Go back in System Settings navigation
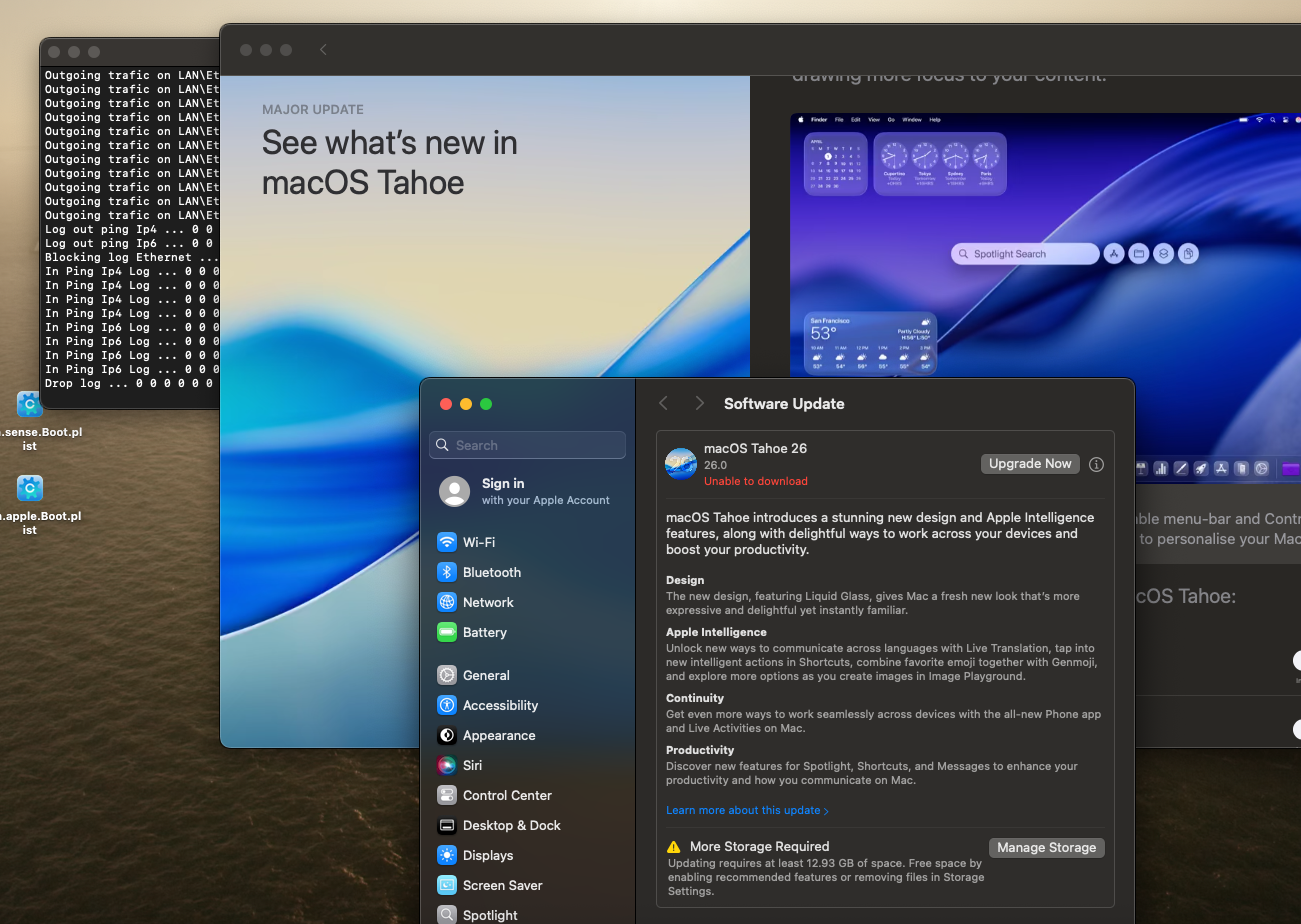Image resolution: width=1301 pixels, height=924 pixels. (663, 403)
